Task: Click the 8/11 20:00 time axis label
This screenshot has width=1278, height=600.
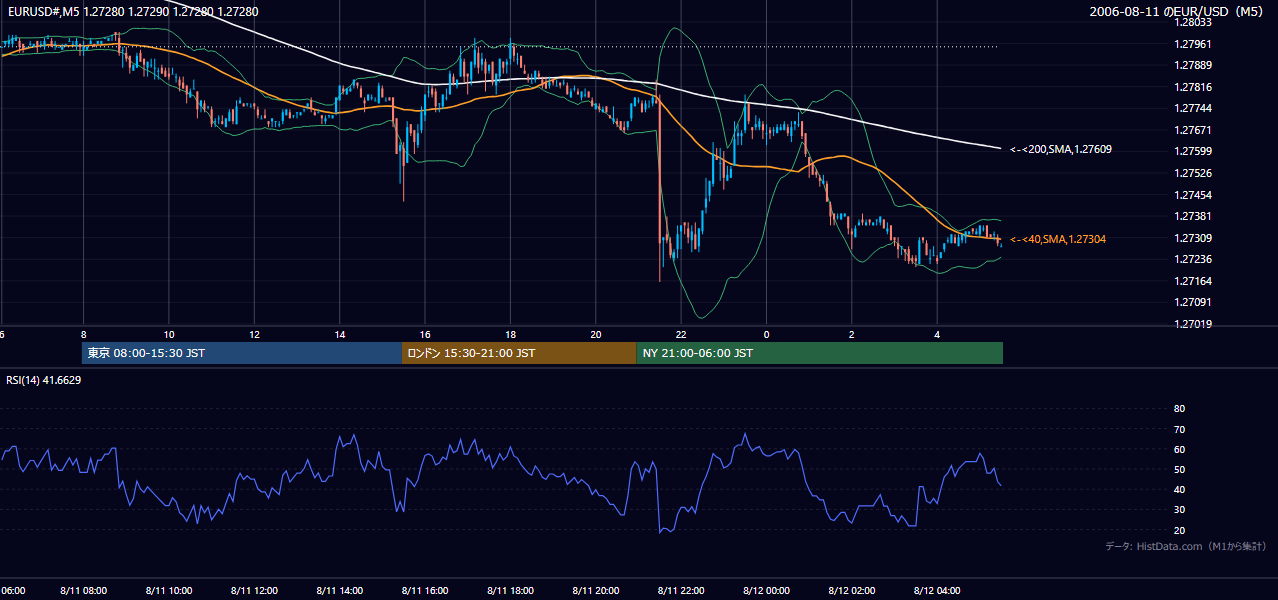Action: (596, 591)
